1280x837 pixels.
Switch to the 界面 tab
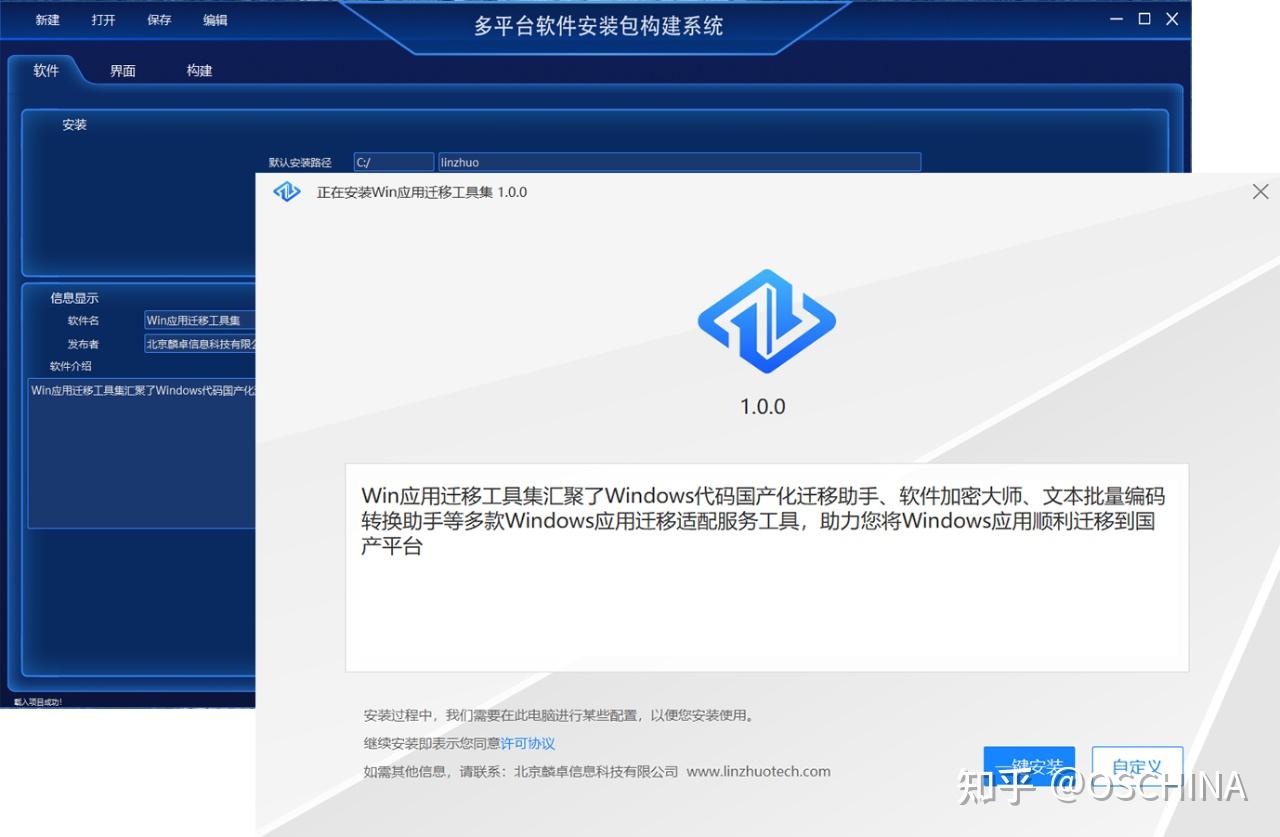[122, 70]
